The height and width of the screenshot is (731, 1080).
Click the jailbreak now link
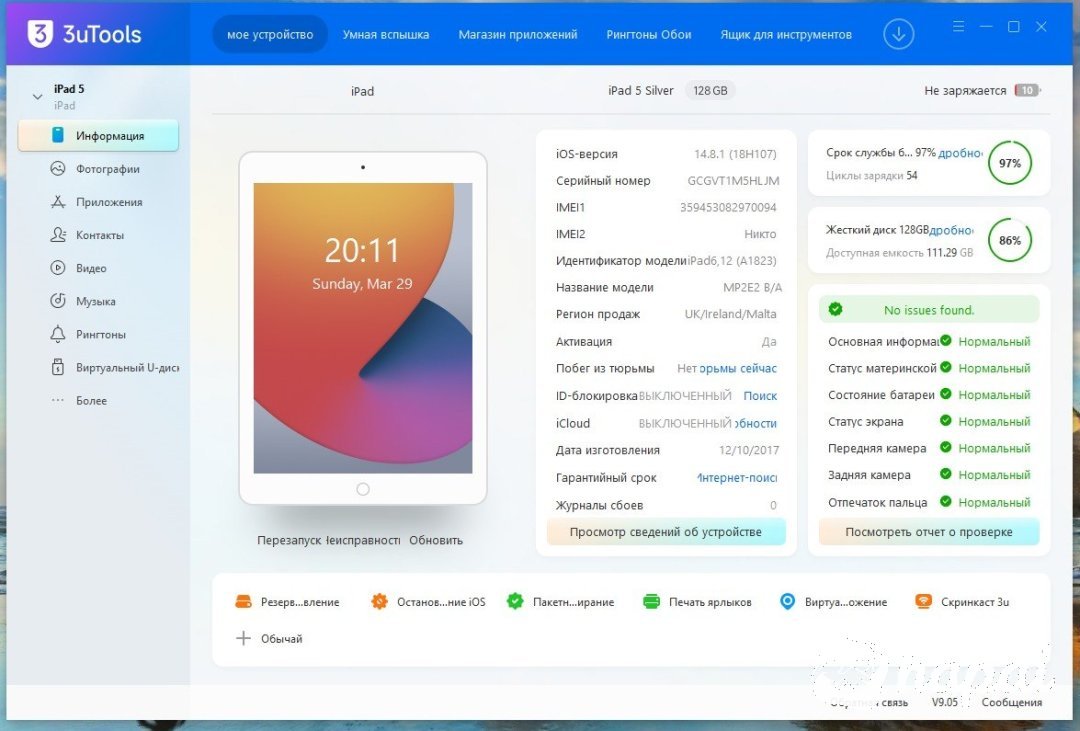[x=738, y=369]
